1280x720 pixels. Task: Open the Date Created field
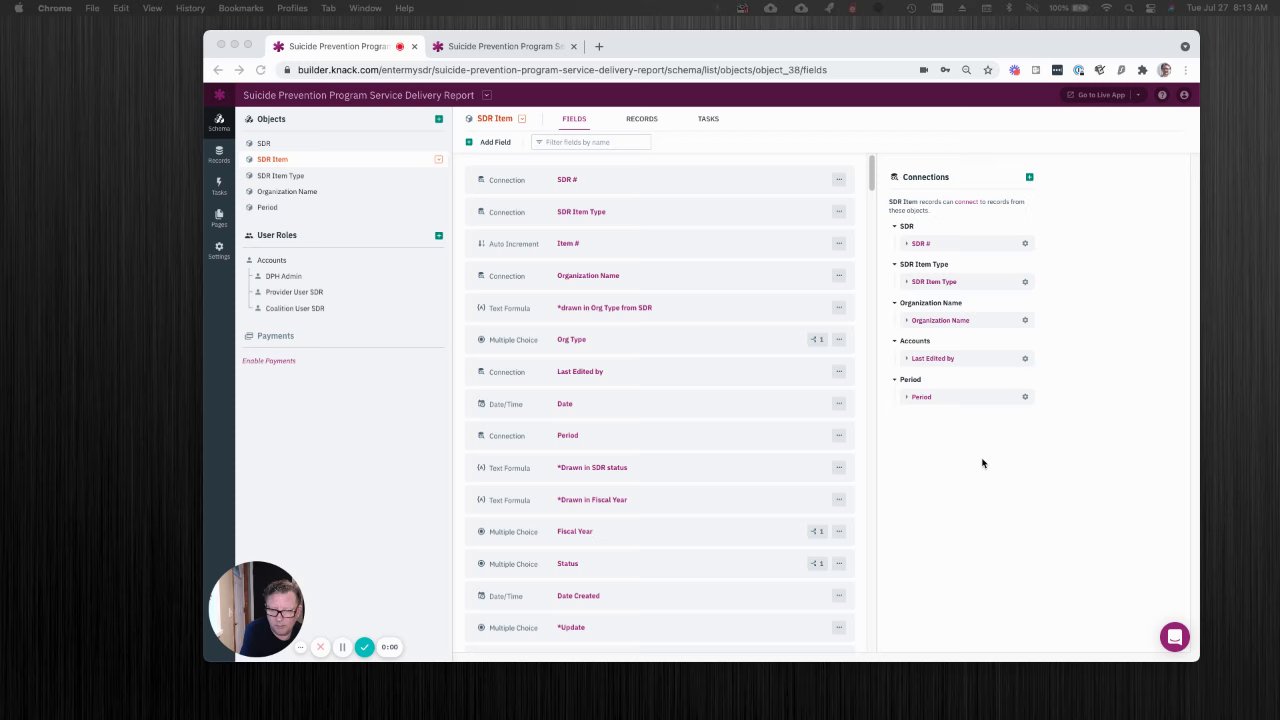click(578, 596)
